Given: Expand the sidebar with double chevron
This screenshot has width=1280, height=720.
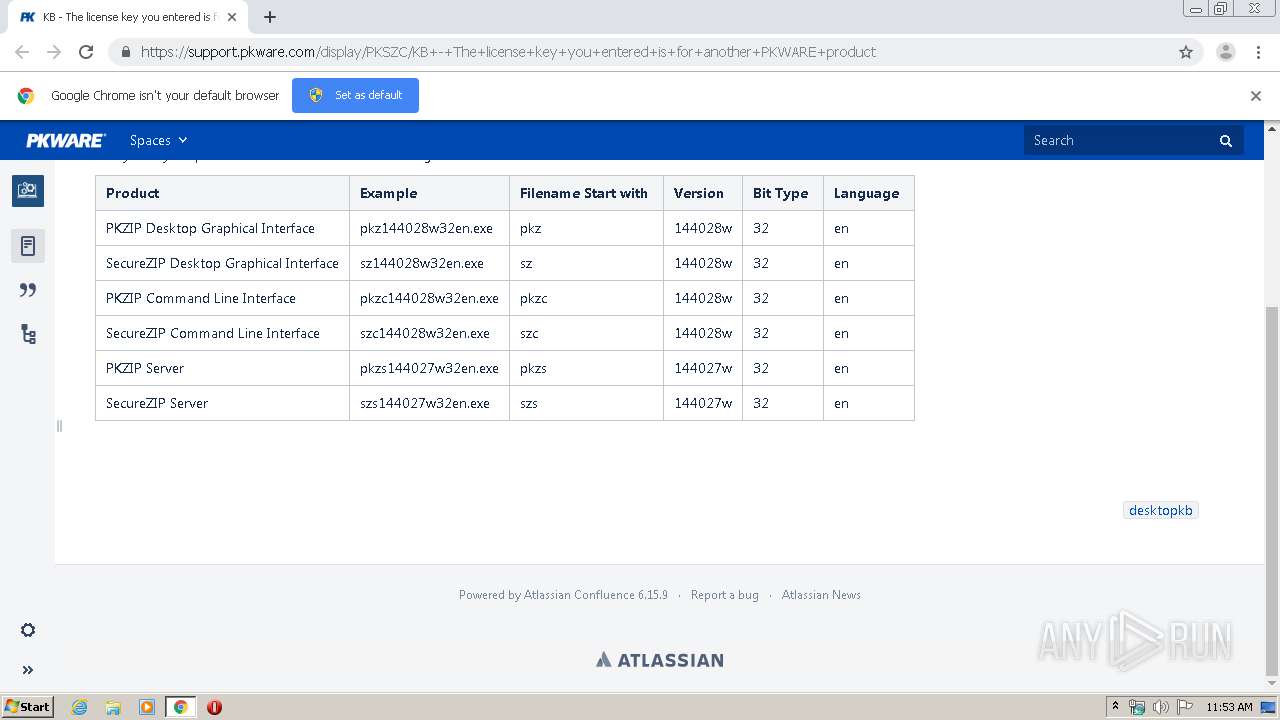Looking at the screenshot, I should tap(28, 670).
